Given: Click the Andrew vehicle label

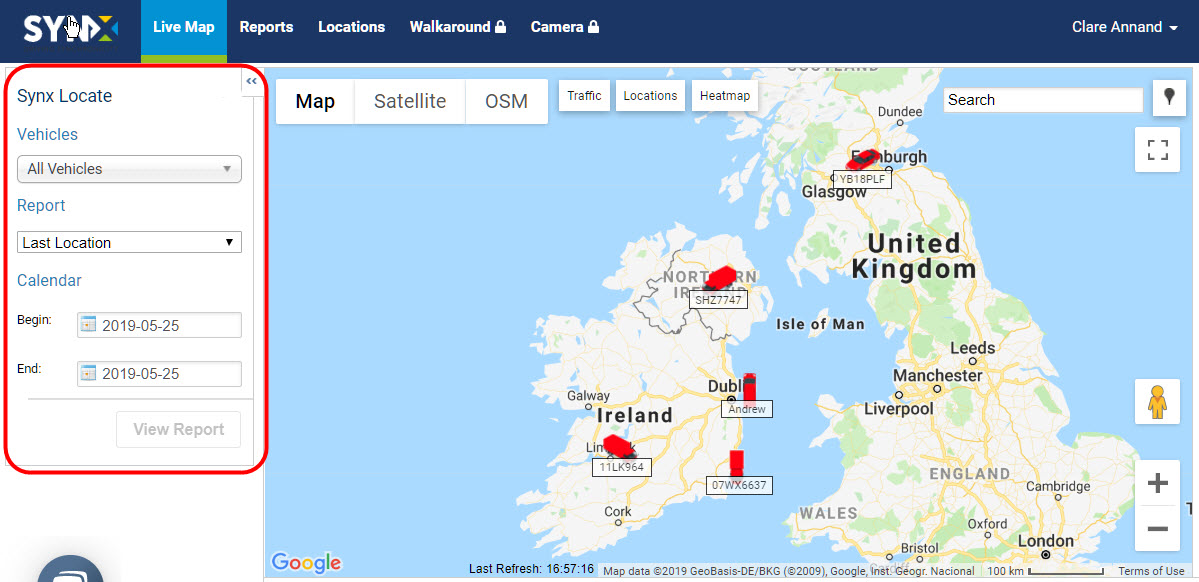Looking at the screenshot, I should tap(747, 409).
